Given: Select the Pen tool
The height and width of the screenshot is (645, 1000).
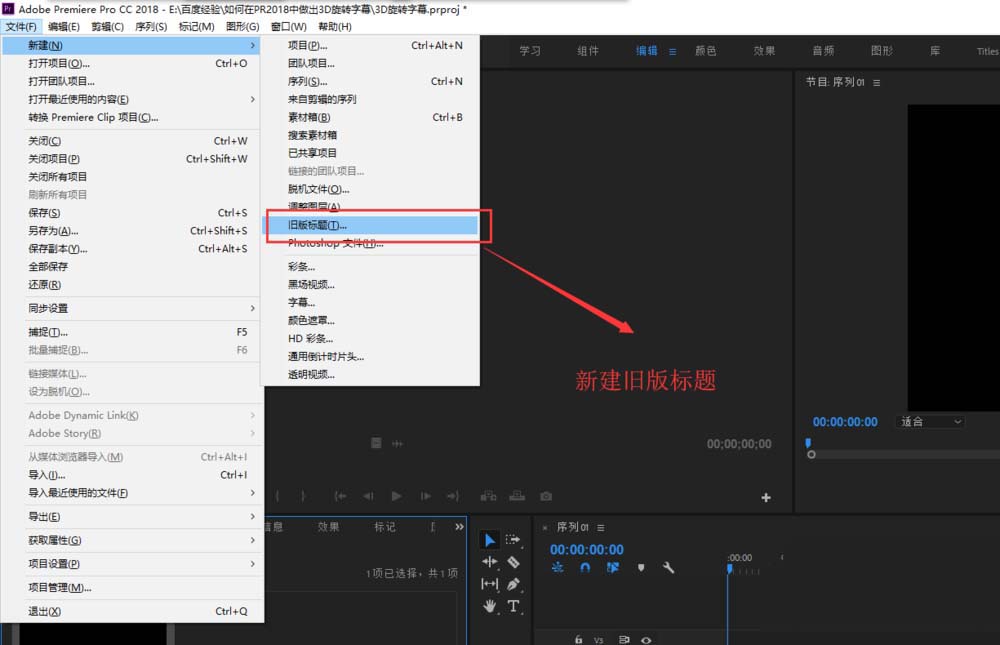Looking at the screenshot, I should [x=515, y=584].
